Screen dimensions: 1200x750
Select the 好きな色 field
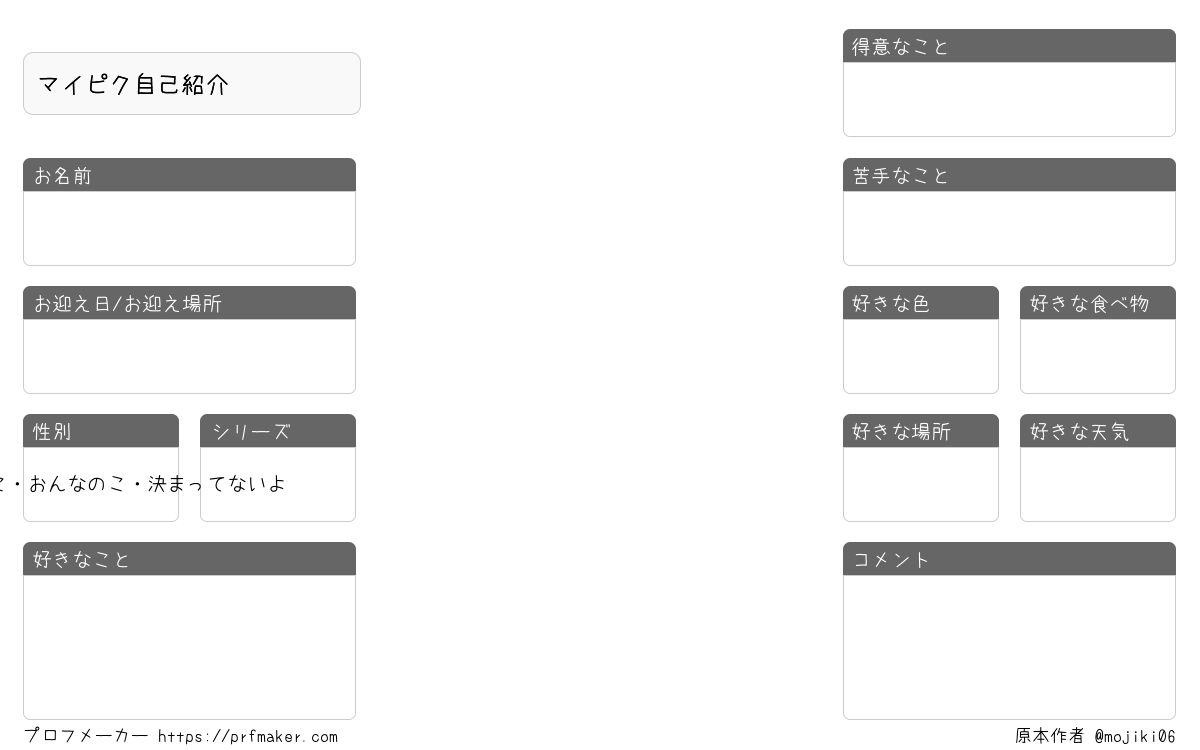(x=921, y=356)
